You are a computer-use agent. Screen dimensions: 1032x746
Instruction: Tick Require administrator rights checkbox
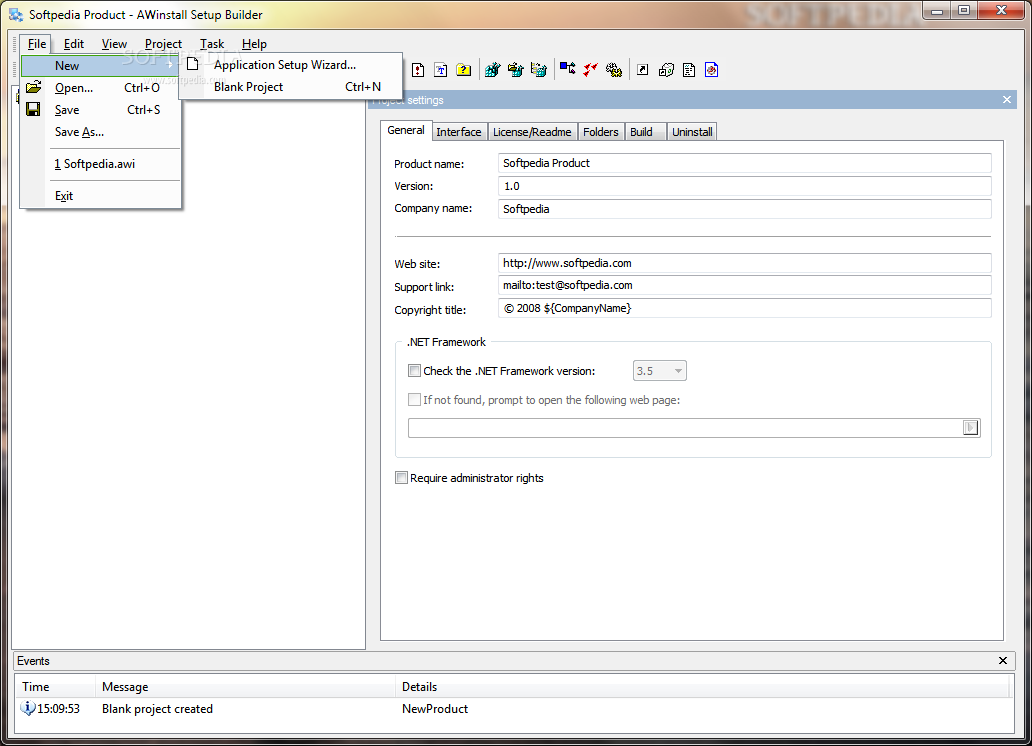tap(401, 477)
